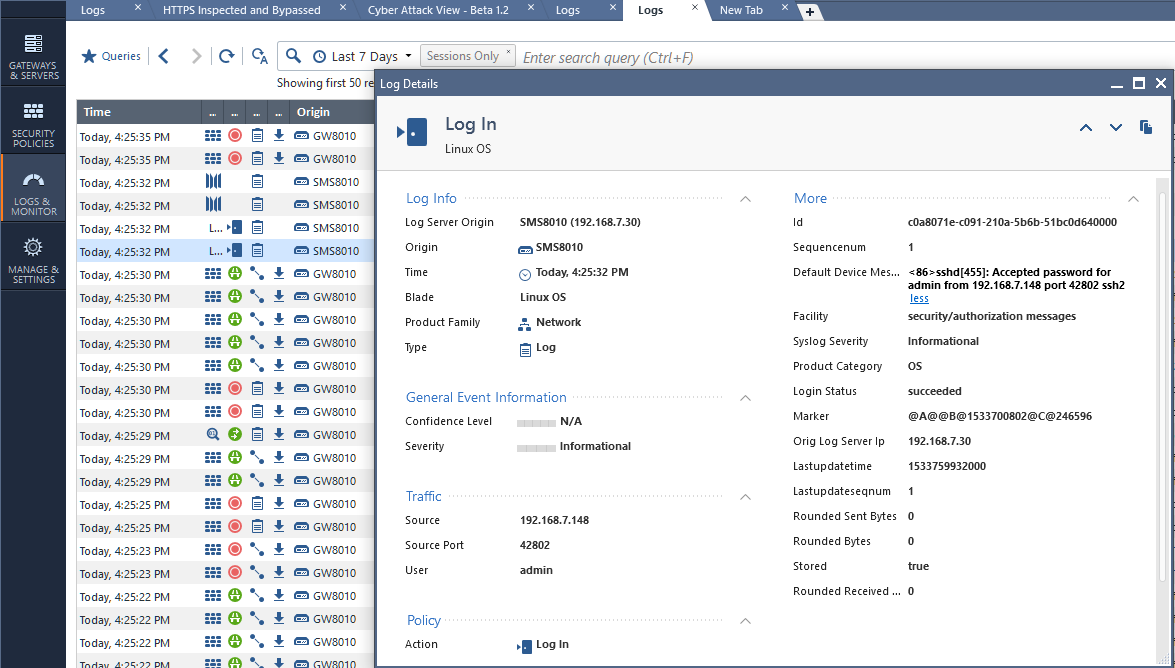Collapse the General Event Information section

click(745, 398)
